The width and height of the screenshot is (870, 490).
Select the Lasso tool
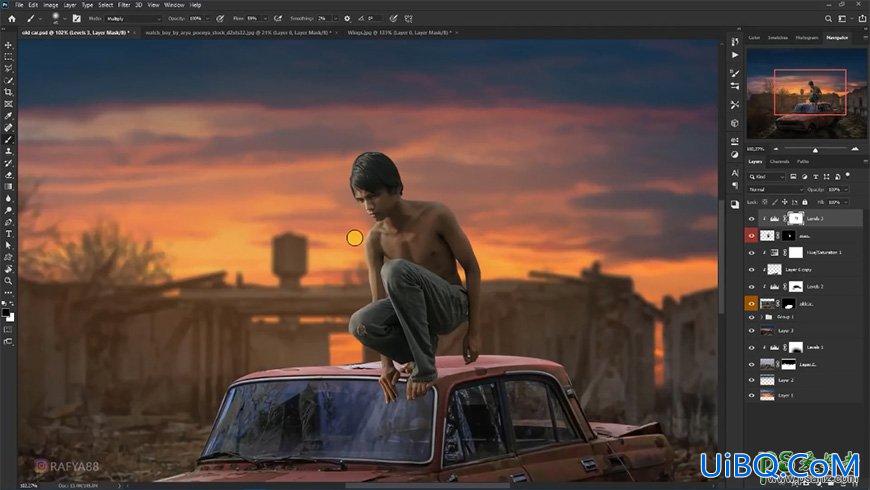(8, 68)
